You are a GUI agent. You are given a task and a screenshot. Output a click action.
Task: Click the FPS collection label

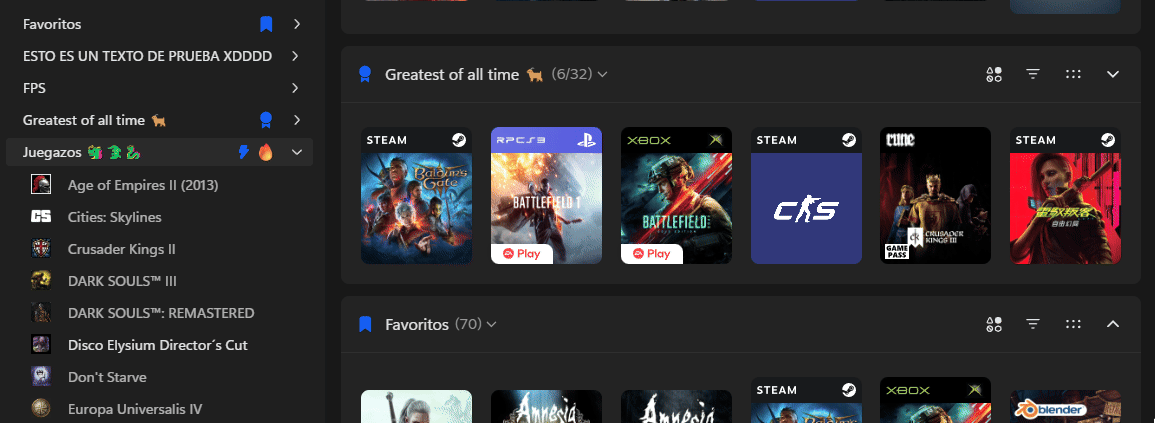35,88
